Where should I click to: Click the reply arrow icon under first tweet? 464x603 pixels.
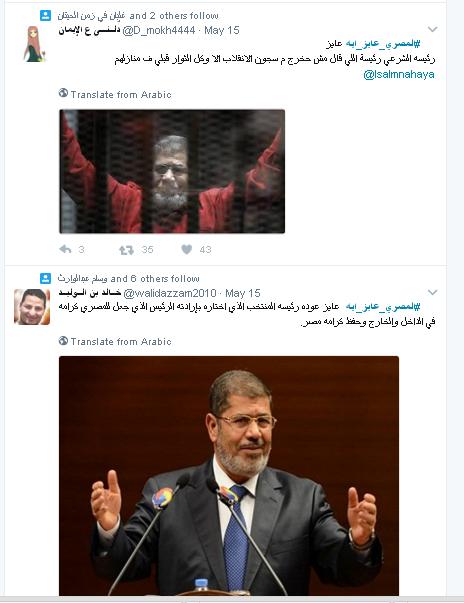click(x=66, y=249)
